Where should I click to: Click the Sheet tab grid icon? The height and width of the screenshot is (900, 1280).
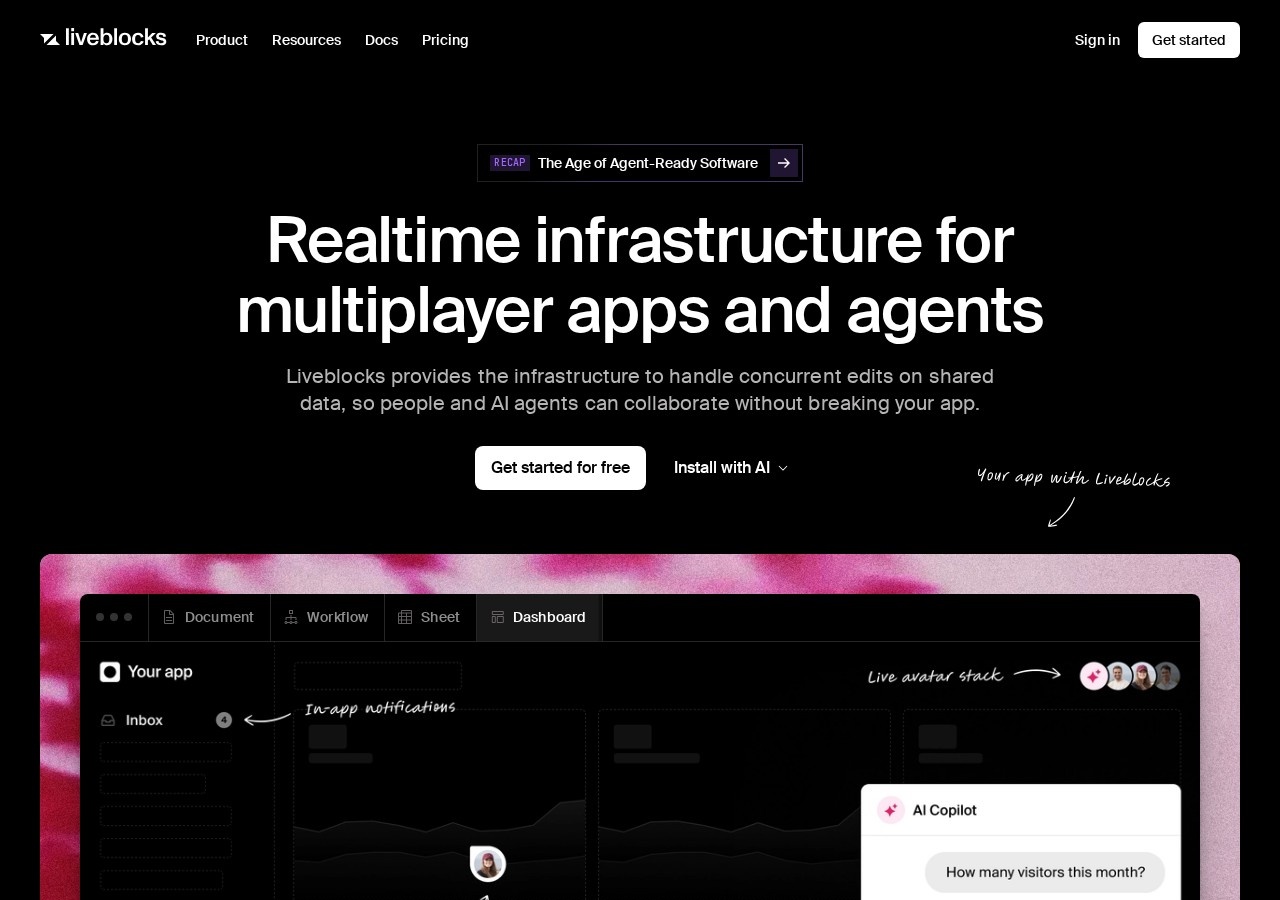(405, 617)
